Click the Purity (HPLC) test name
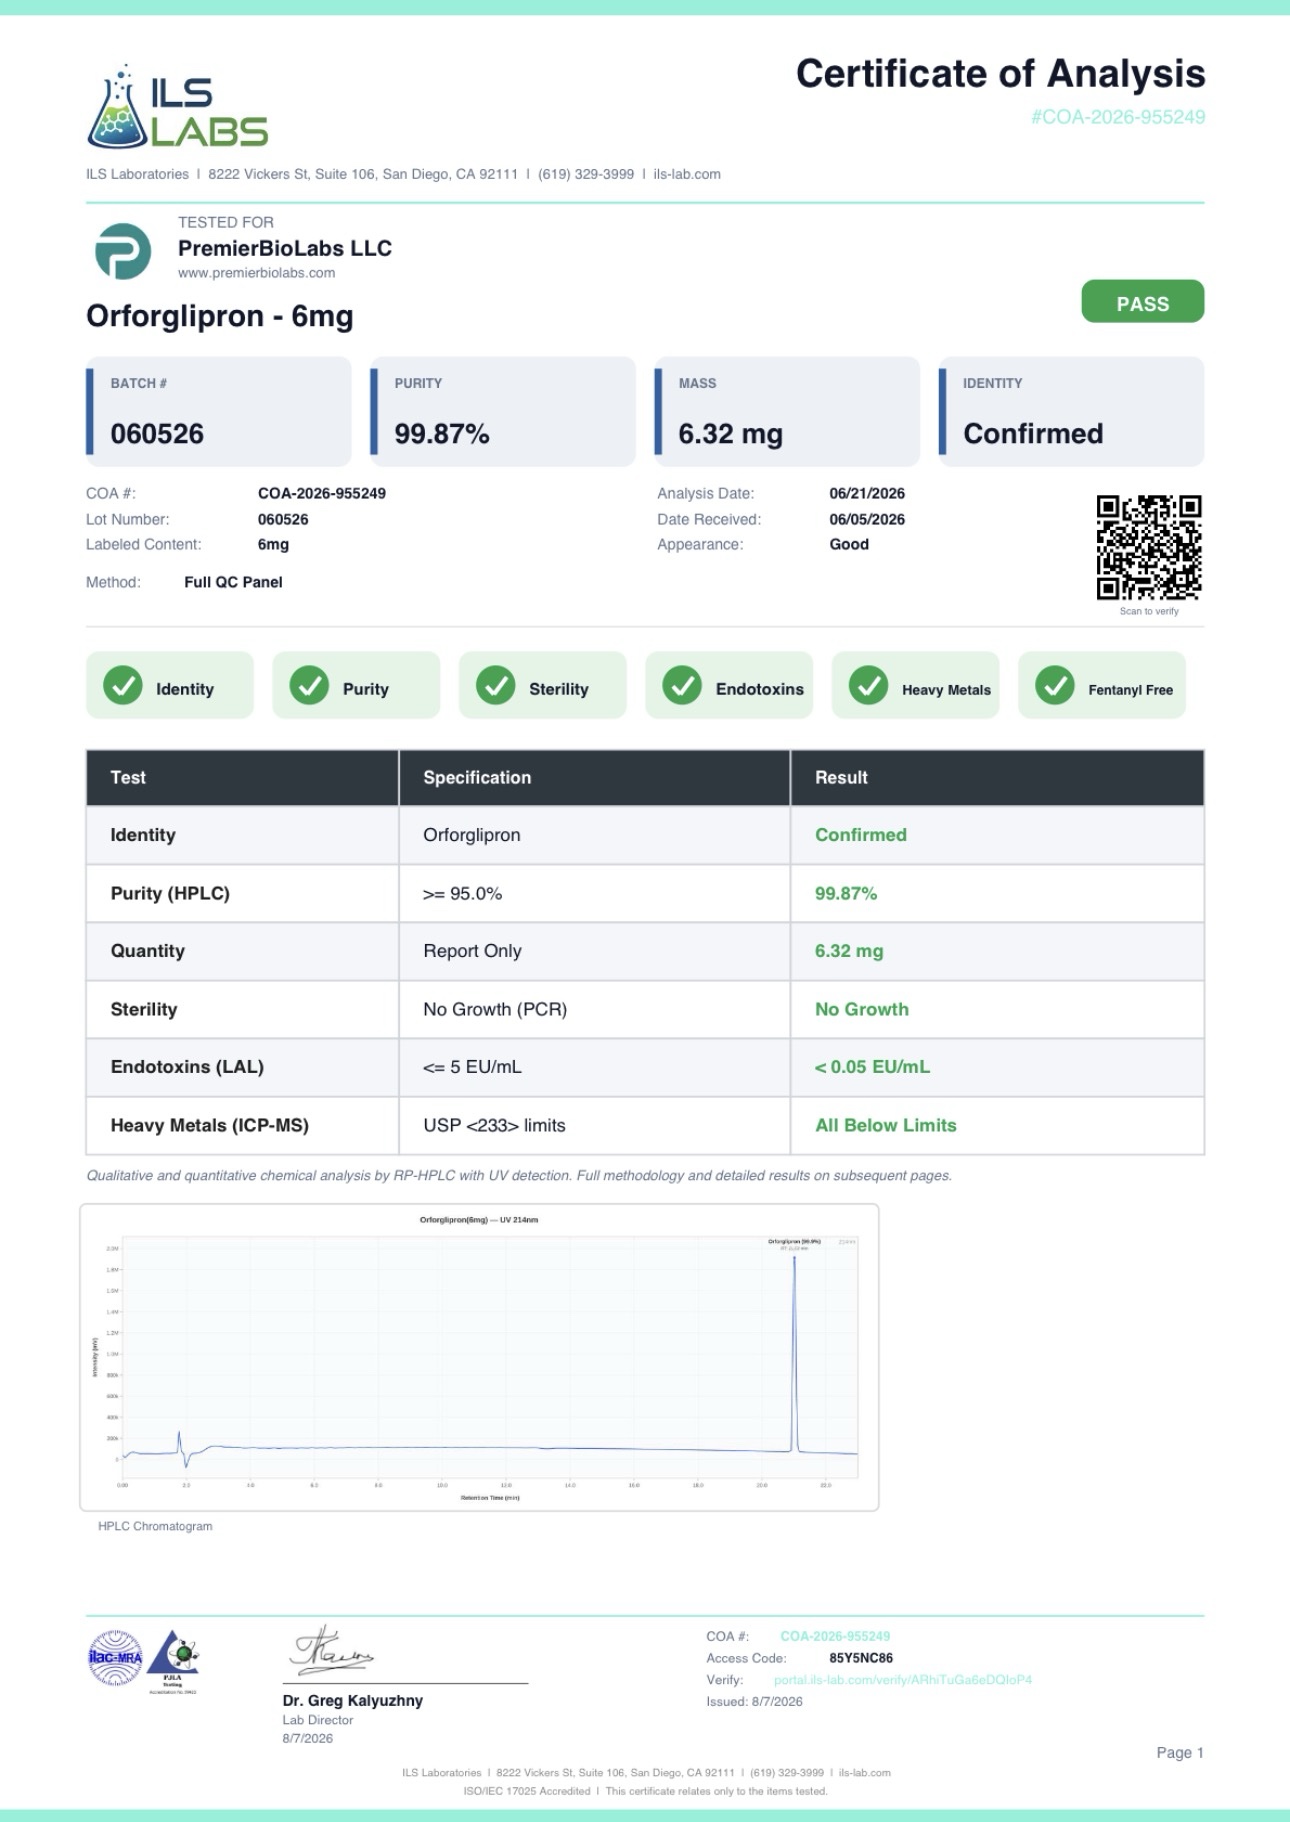Viewport: 1290px width, 1822px height. (x=170, y=893)
